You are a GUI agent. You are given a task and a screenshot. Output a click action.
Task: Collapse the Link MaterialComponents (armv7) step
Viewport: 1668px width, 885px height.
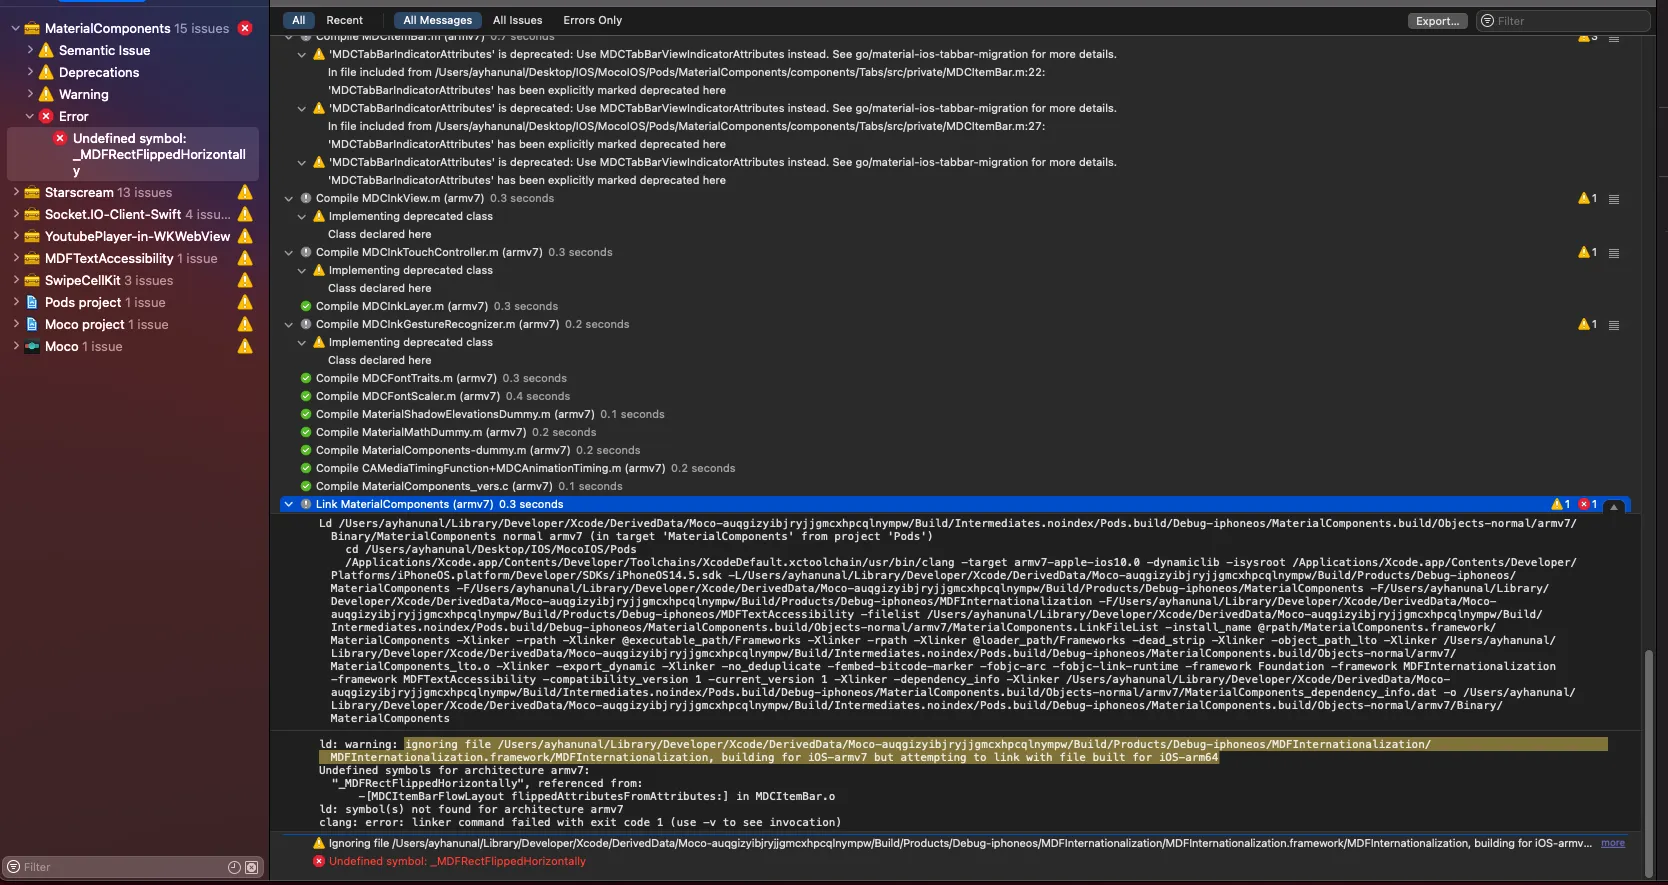tap(289, 504)
